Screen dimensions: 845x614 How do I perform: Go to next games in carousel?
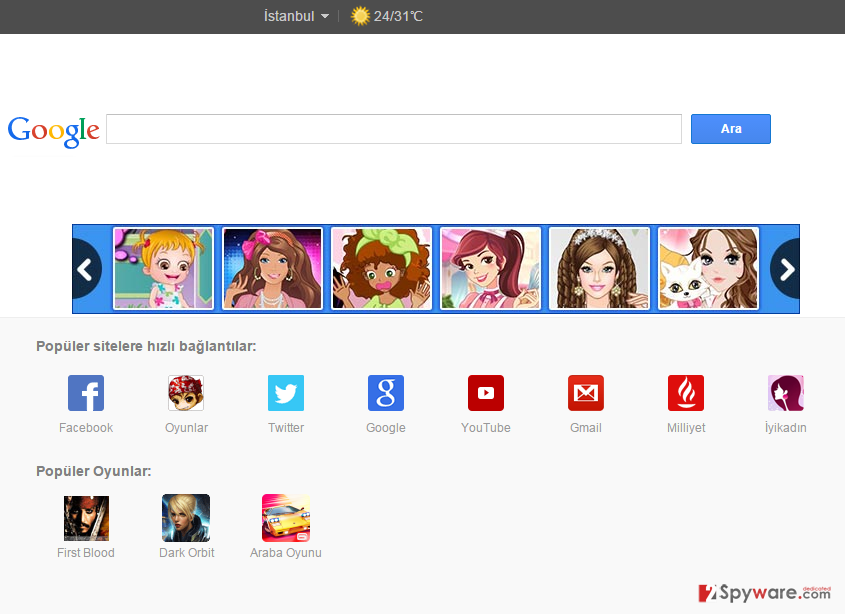point(786,269)
